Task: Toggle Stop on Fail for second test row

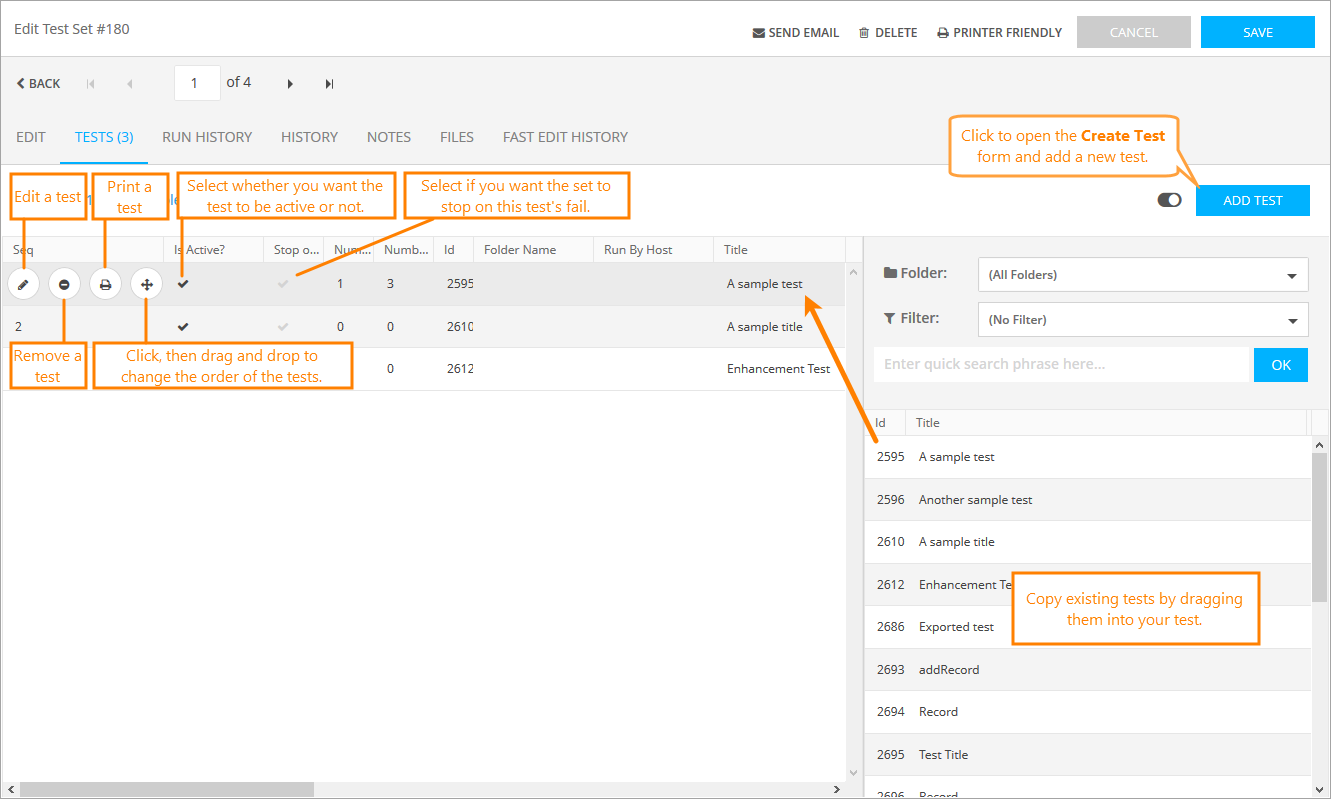Action: tap(283, 327)
